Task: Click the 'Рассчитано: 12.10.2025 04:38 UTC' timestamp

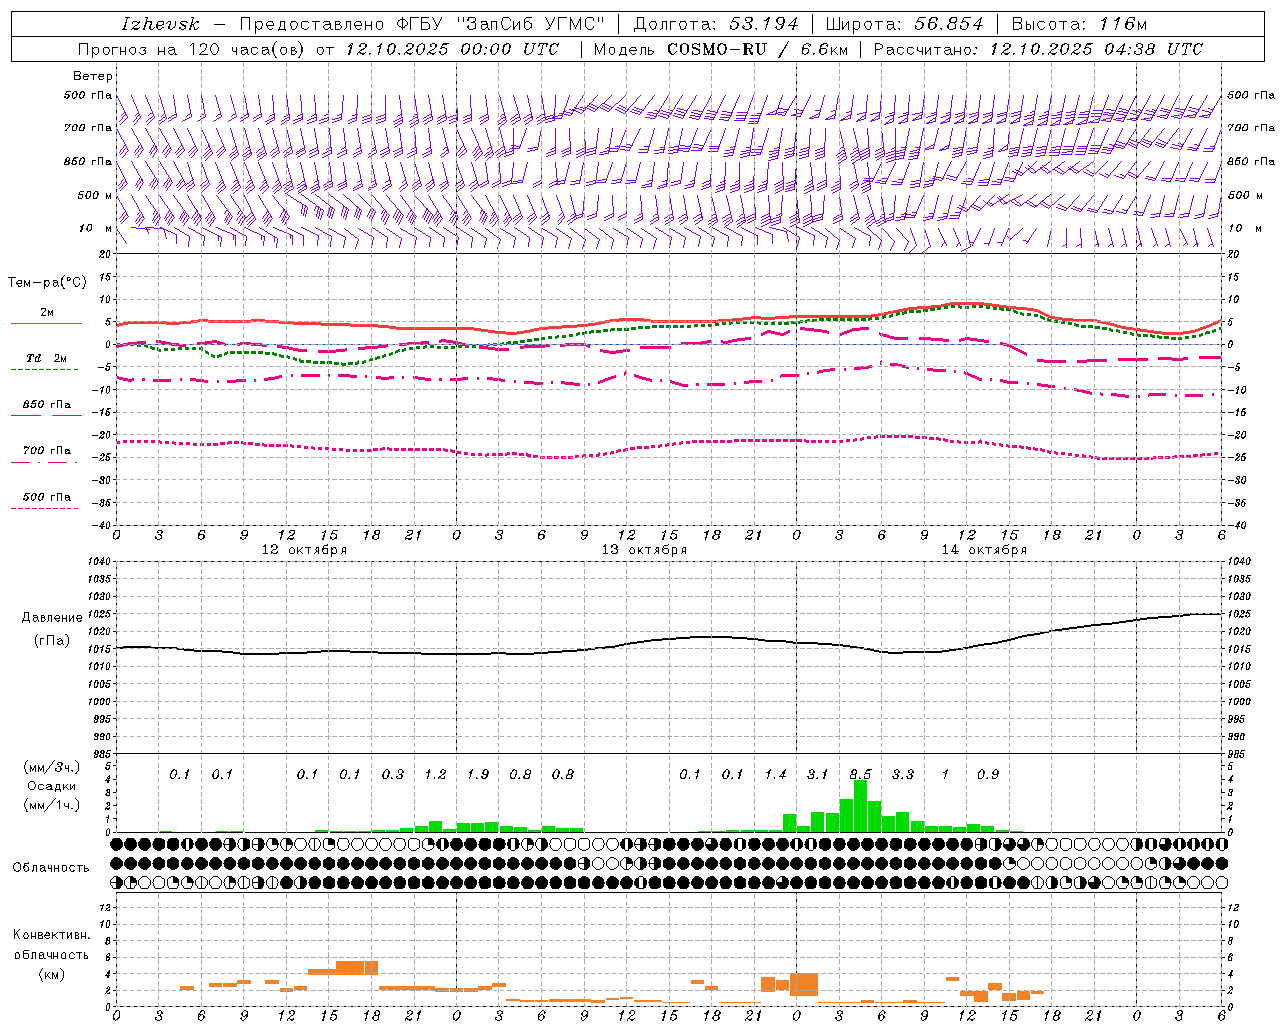Action: click(1038, 49)
